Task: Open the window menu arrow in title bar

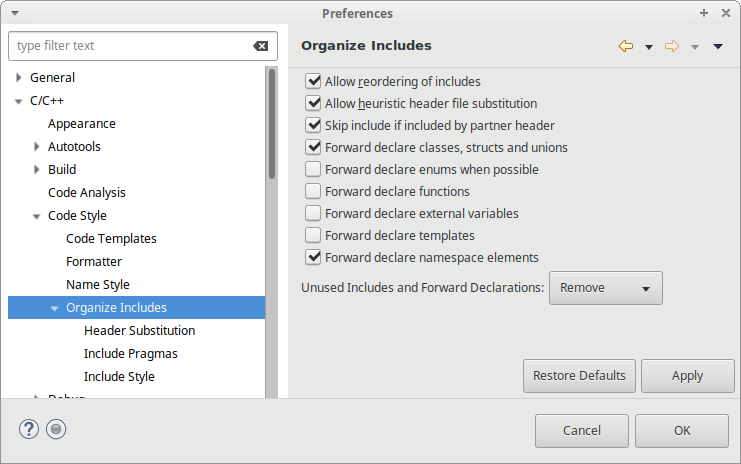Action: (13, 13)
